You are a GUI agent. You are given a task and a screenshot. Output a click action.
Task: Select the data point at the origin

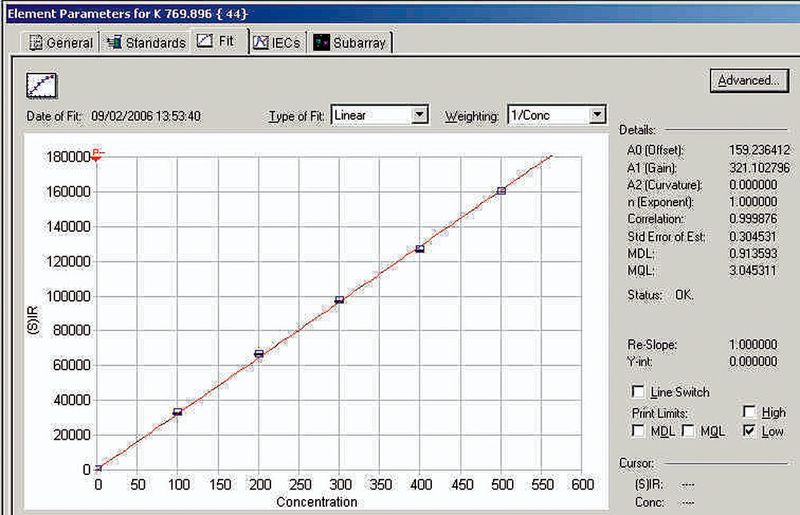click(98, 468)
